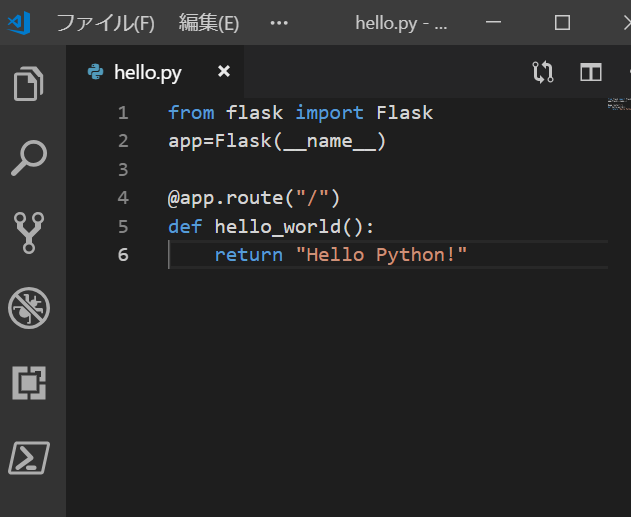Select the hello.py editor tab

coord(147,72)
